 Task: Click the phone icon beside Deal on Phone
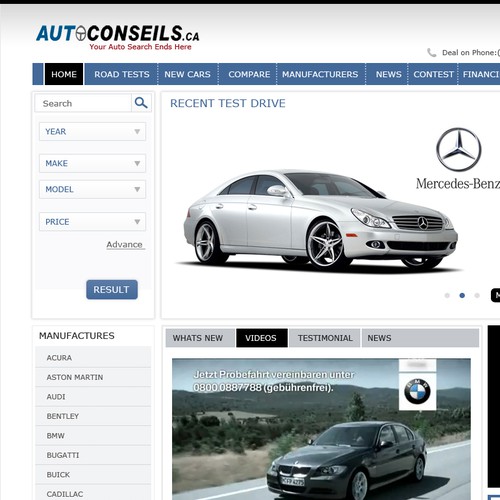432,53
